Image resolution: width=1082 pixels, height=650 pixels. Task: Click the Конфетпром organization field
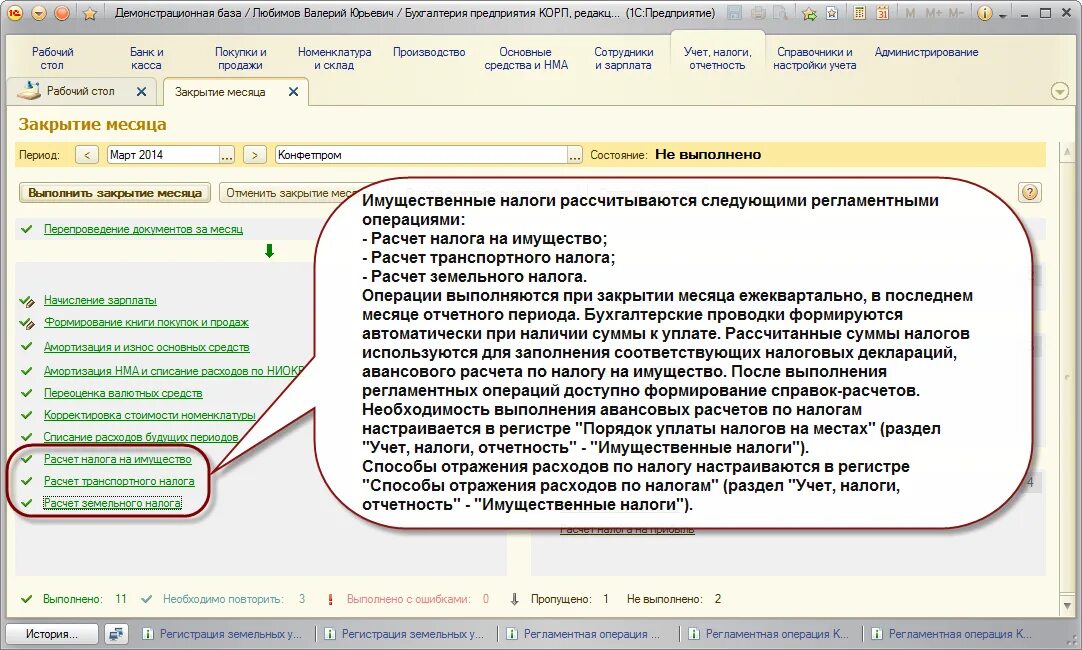pos(421,155)
